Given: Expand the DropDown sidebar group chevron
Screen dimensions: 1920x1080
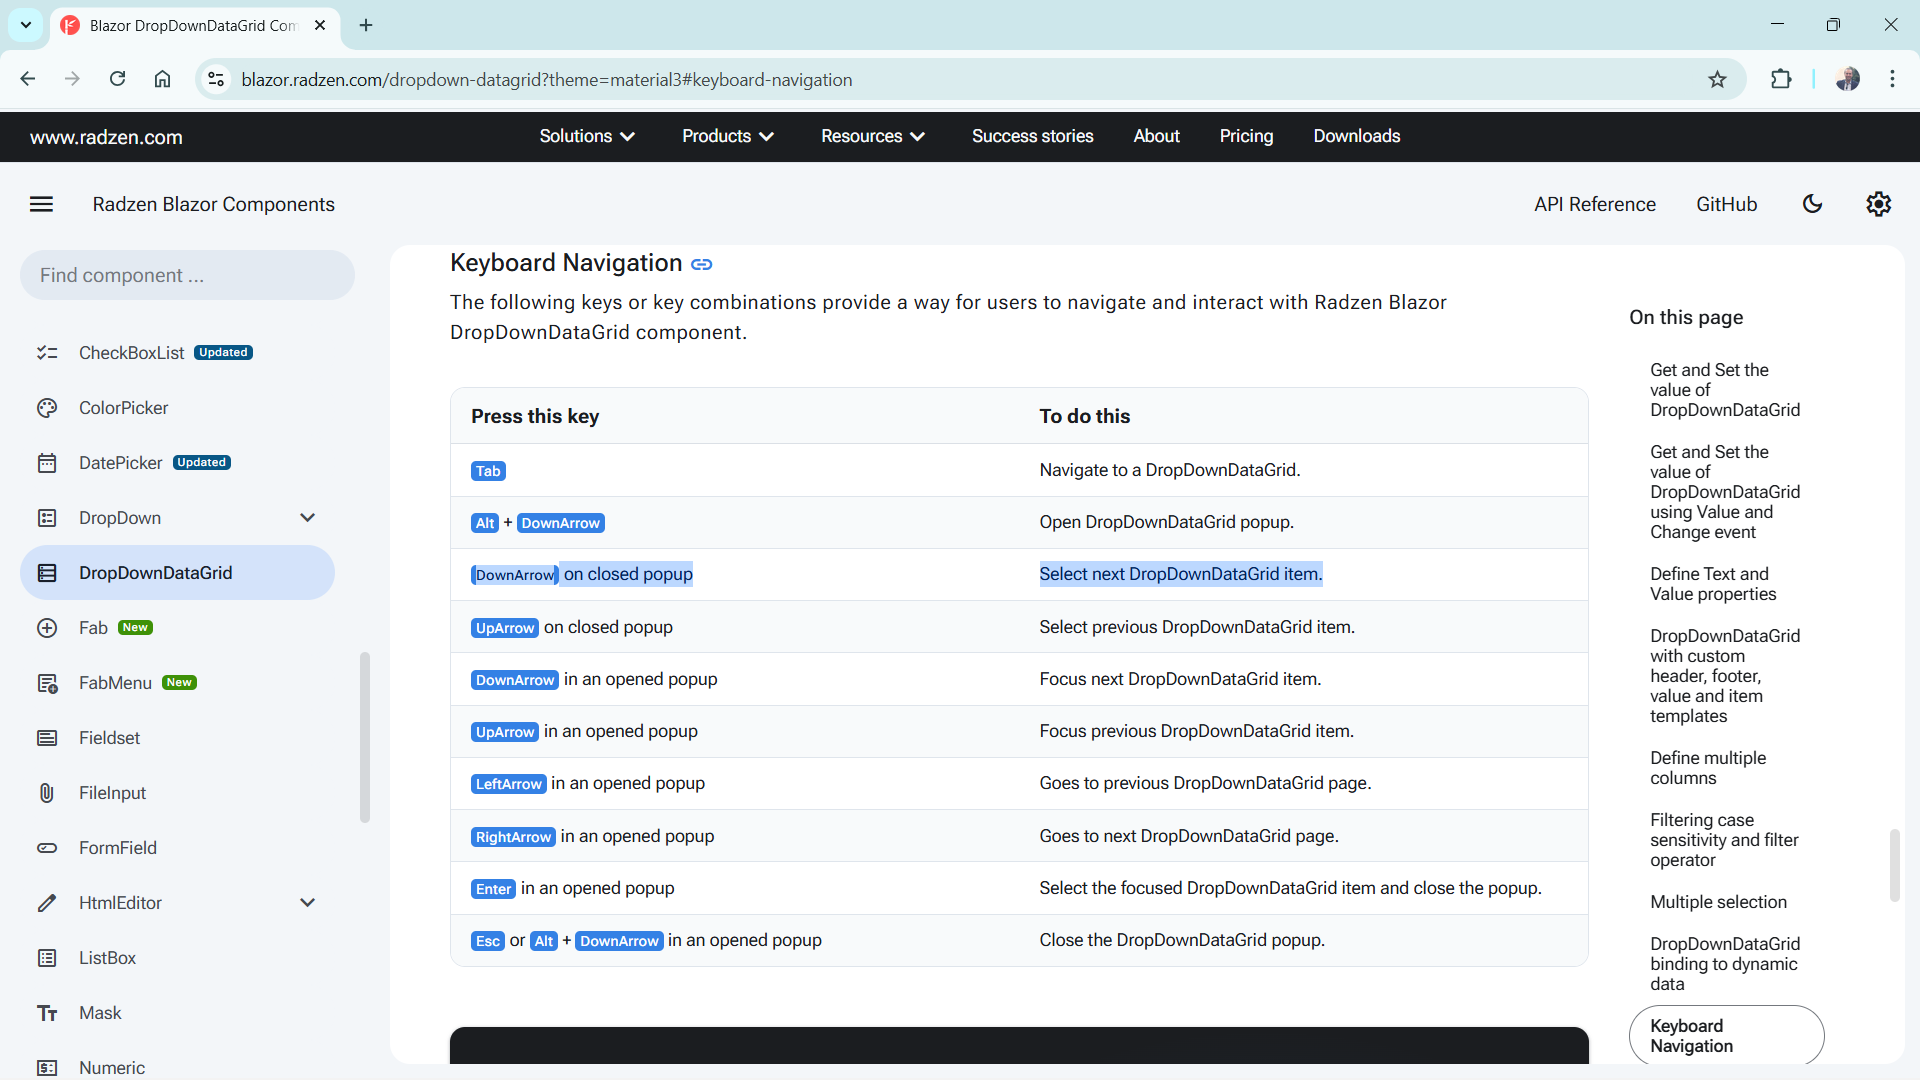Looking at the screenshot, I should (307, 518).
